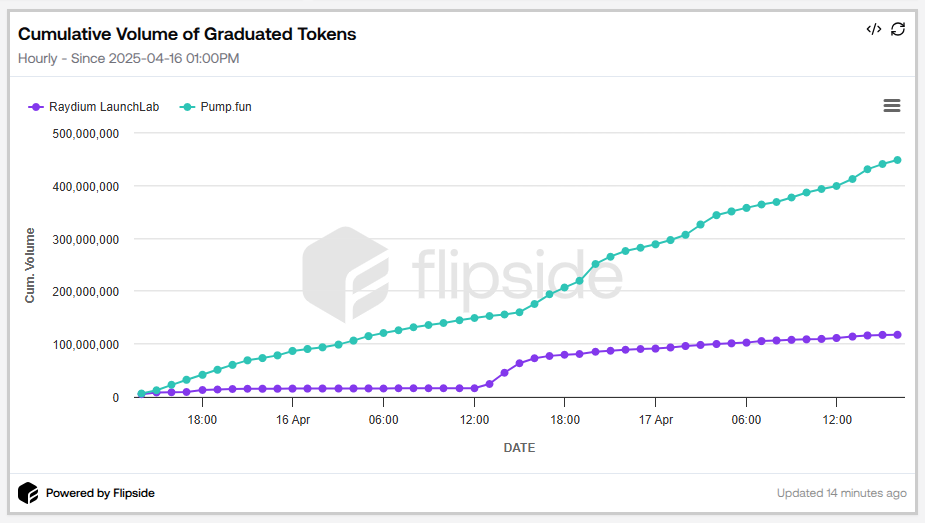Click the embed code icon
925x523 pixels.
[873, 29]
